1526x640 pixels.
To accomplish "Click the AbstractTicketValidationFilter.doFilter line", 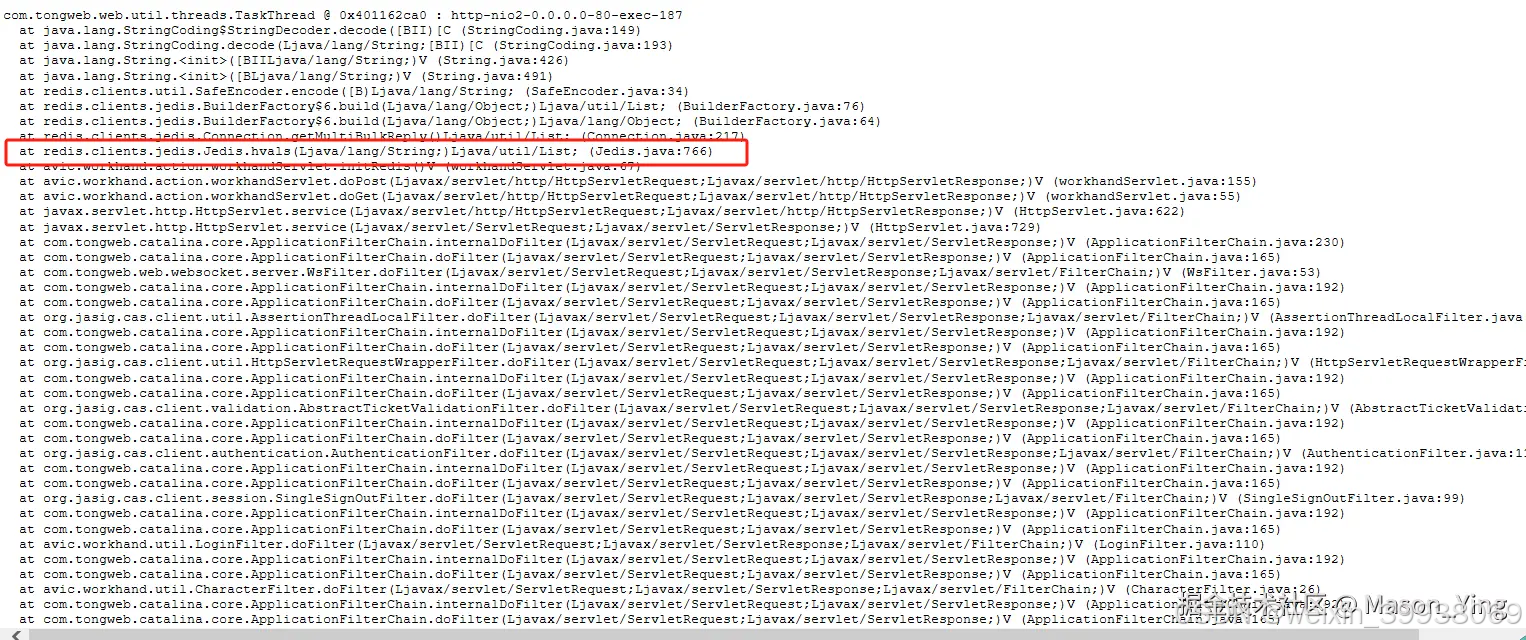I will tap(772, 408).
